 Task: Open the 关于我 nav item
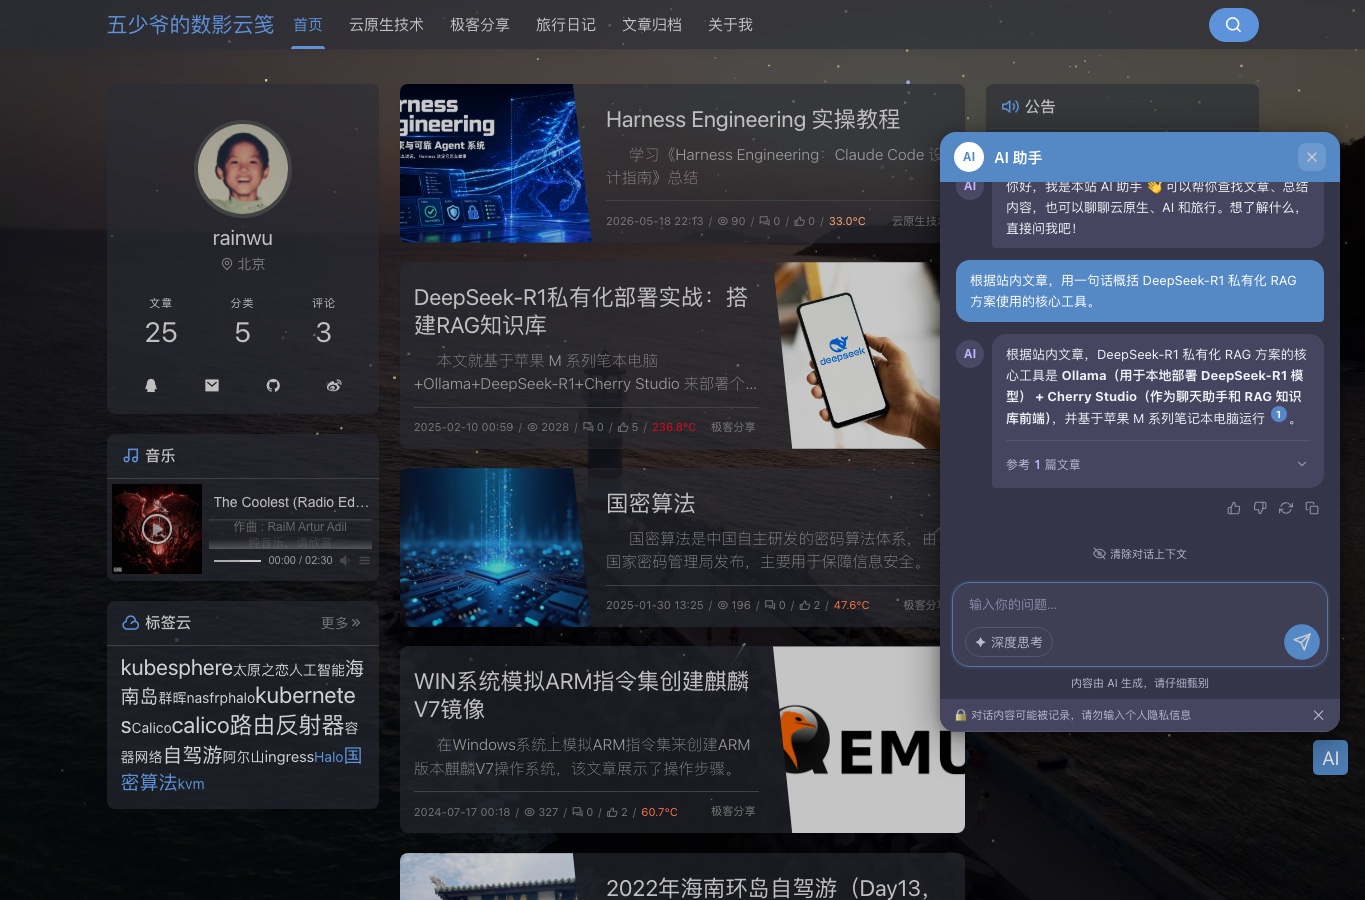pos(730,24)
